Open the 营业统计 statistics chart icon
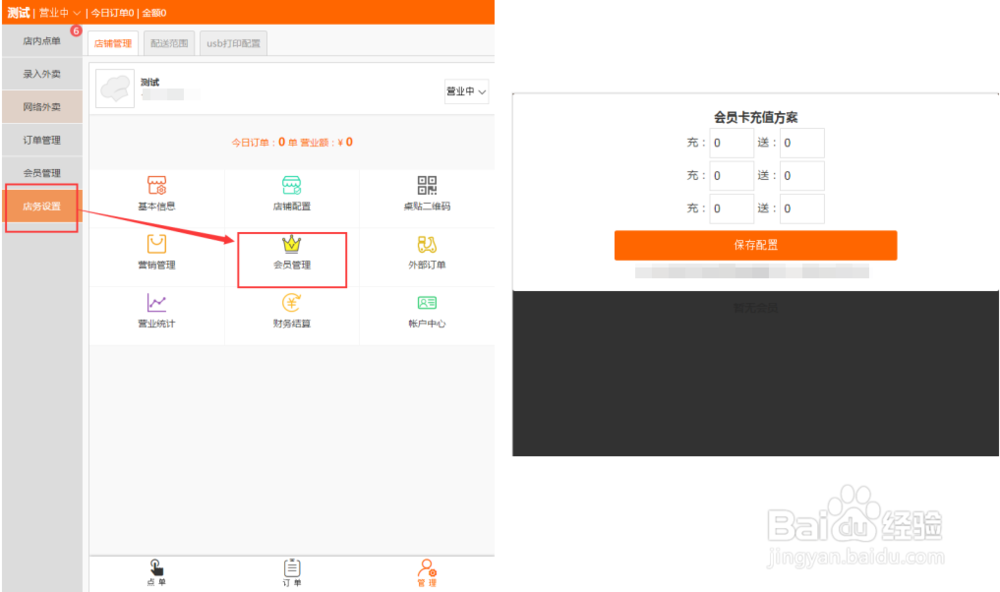Viewport: 1000px width, 592px height. [x=157, y=310]
